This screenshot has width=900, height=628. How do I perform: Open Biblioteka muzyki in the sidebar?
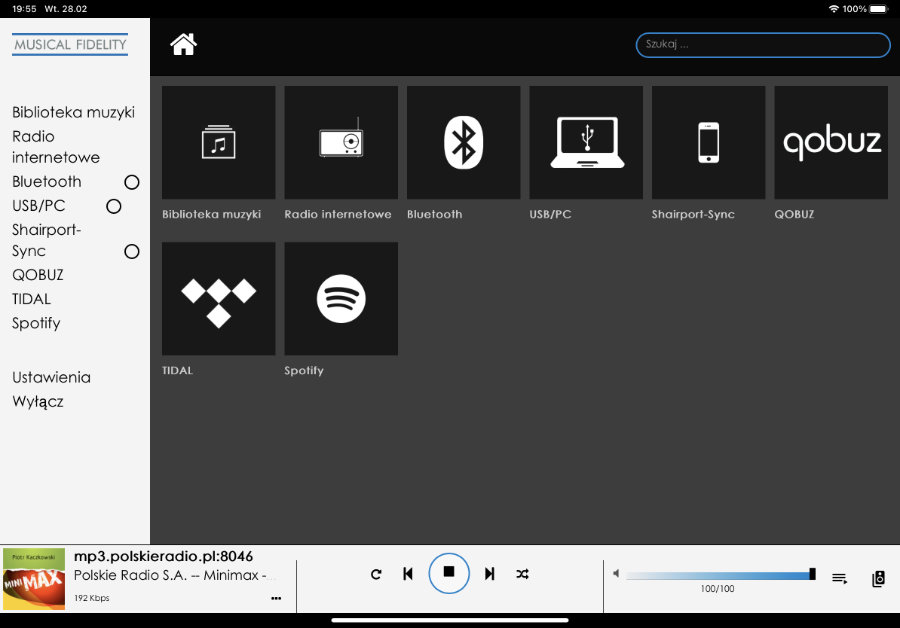(x=73, y=112)
